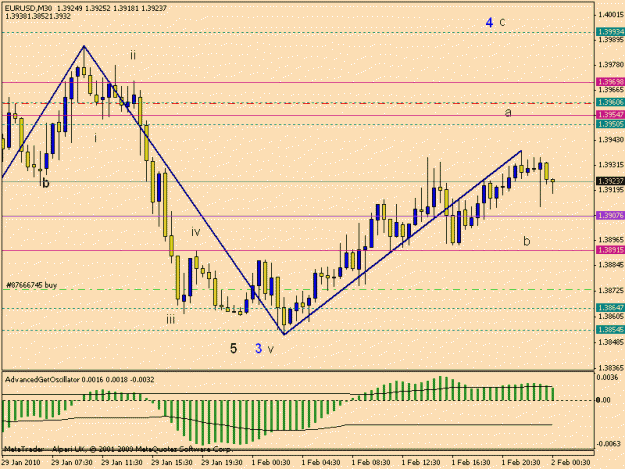Click the 0.00 oscillator zero level value
The image size is (625, 469).
[604, 400]
